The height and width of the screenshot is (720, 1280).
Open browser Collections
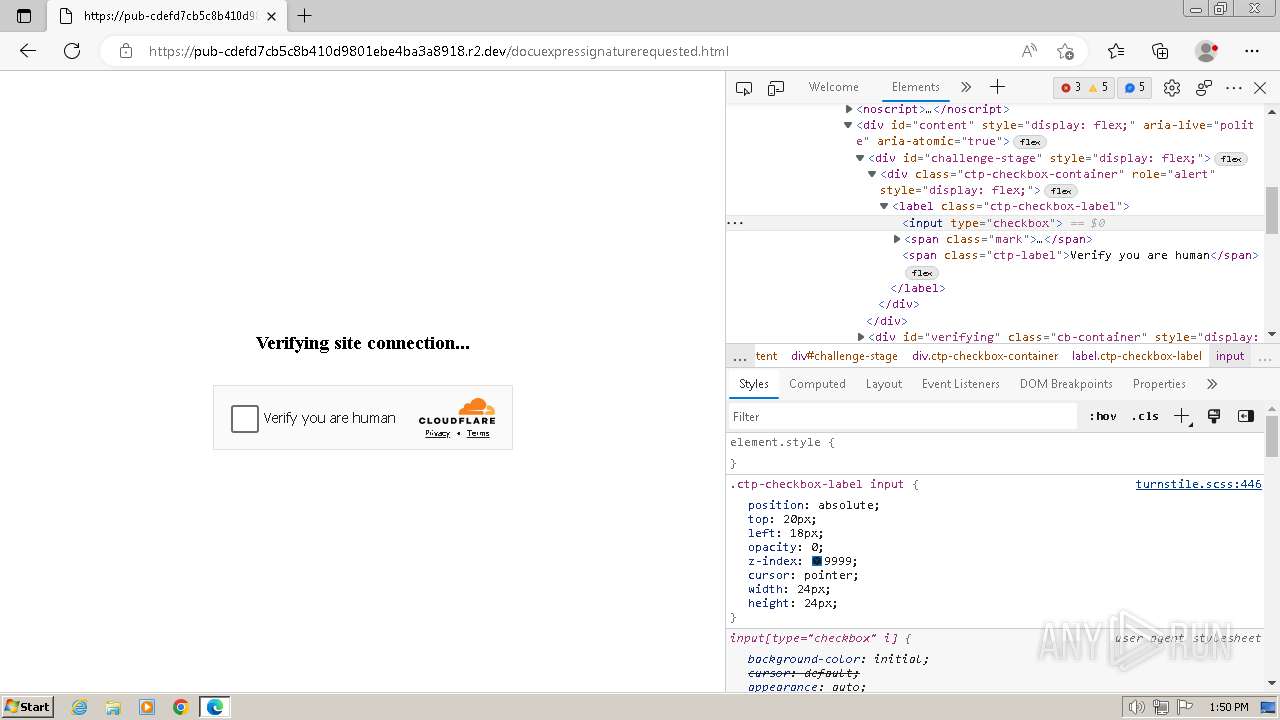point(1160,51)
